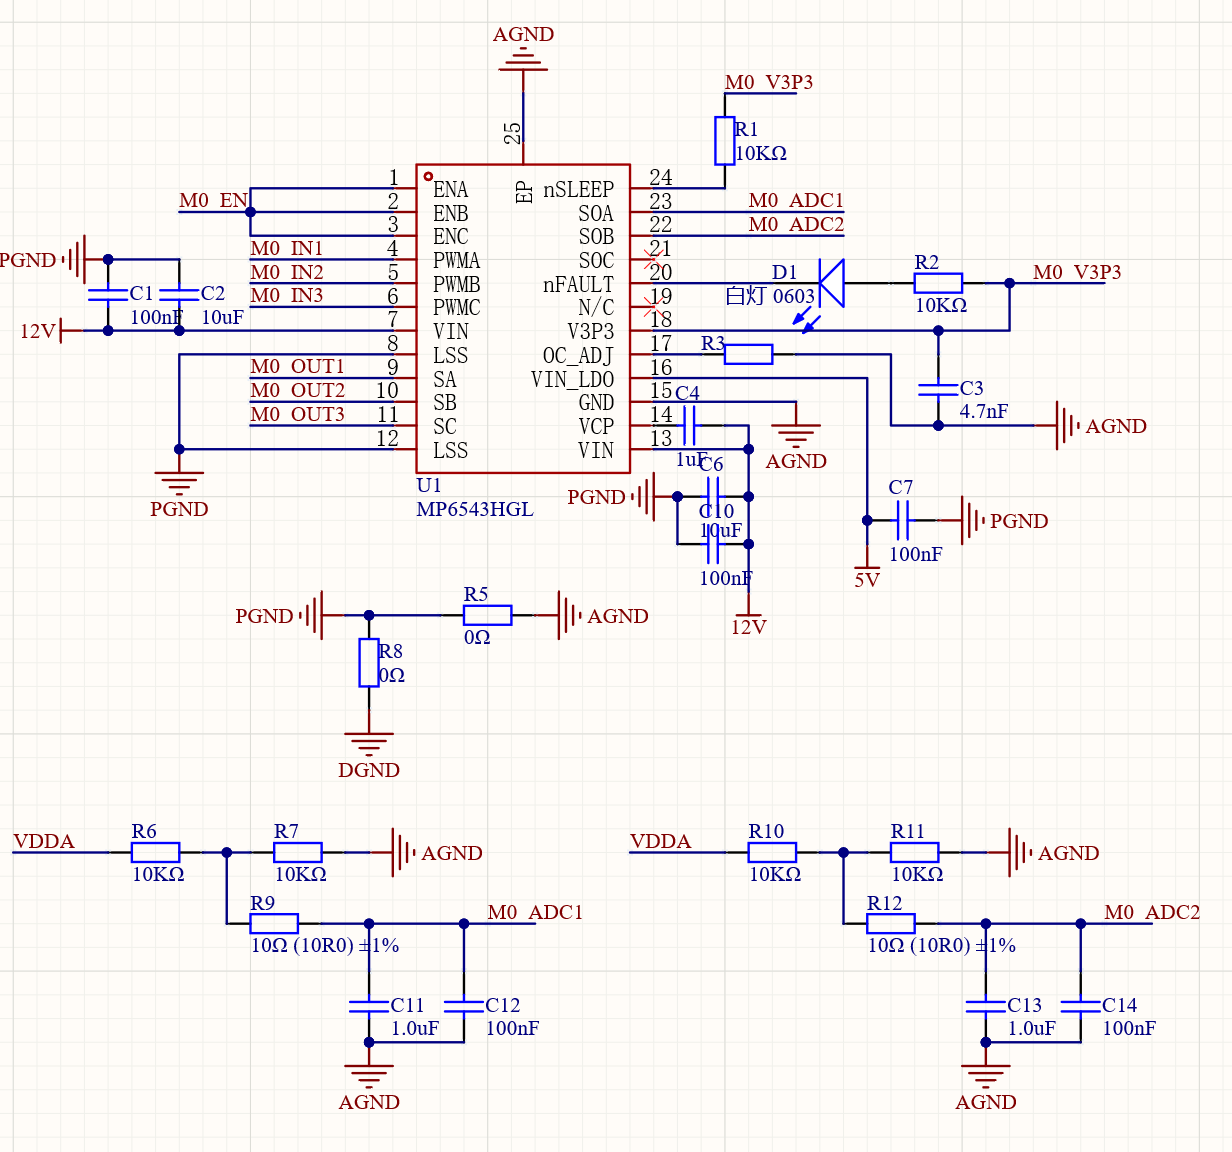The height and width of the screenshot is (1152, 1232).
Task: Click the R5 0Ω resistor symbol
Action: (x=487, y=615)
